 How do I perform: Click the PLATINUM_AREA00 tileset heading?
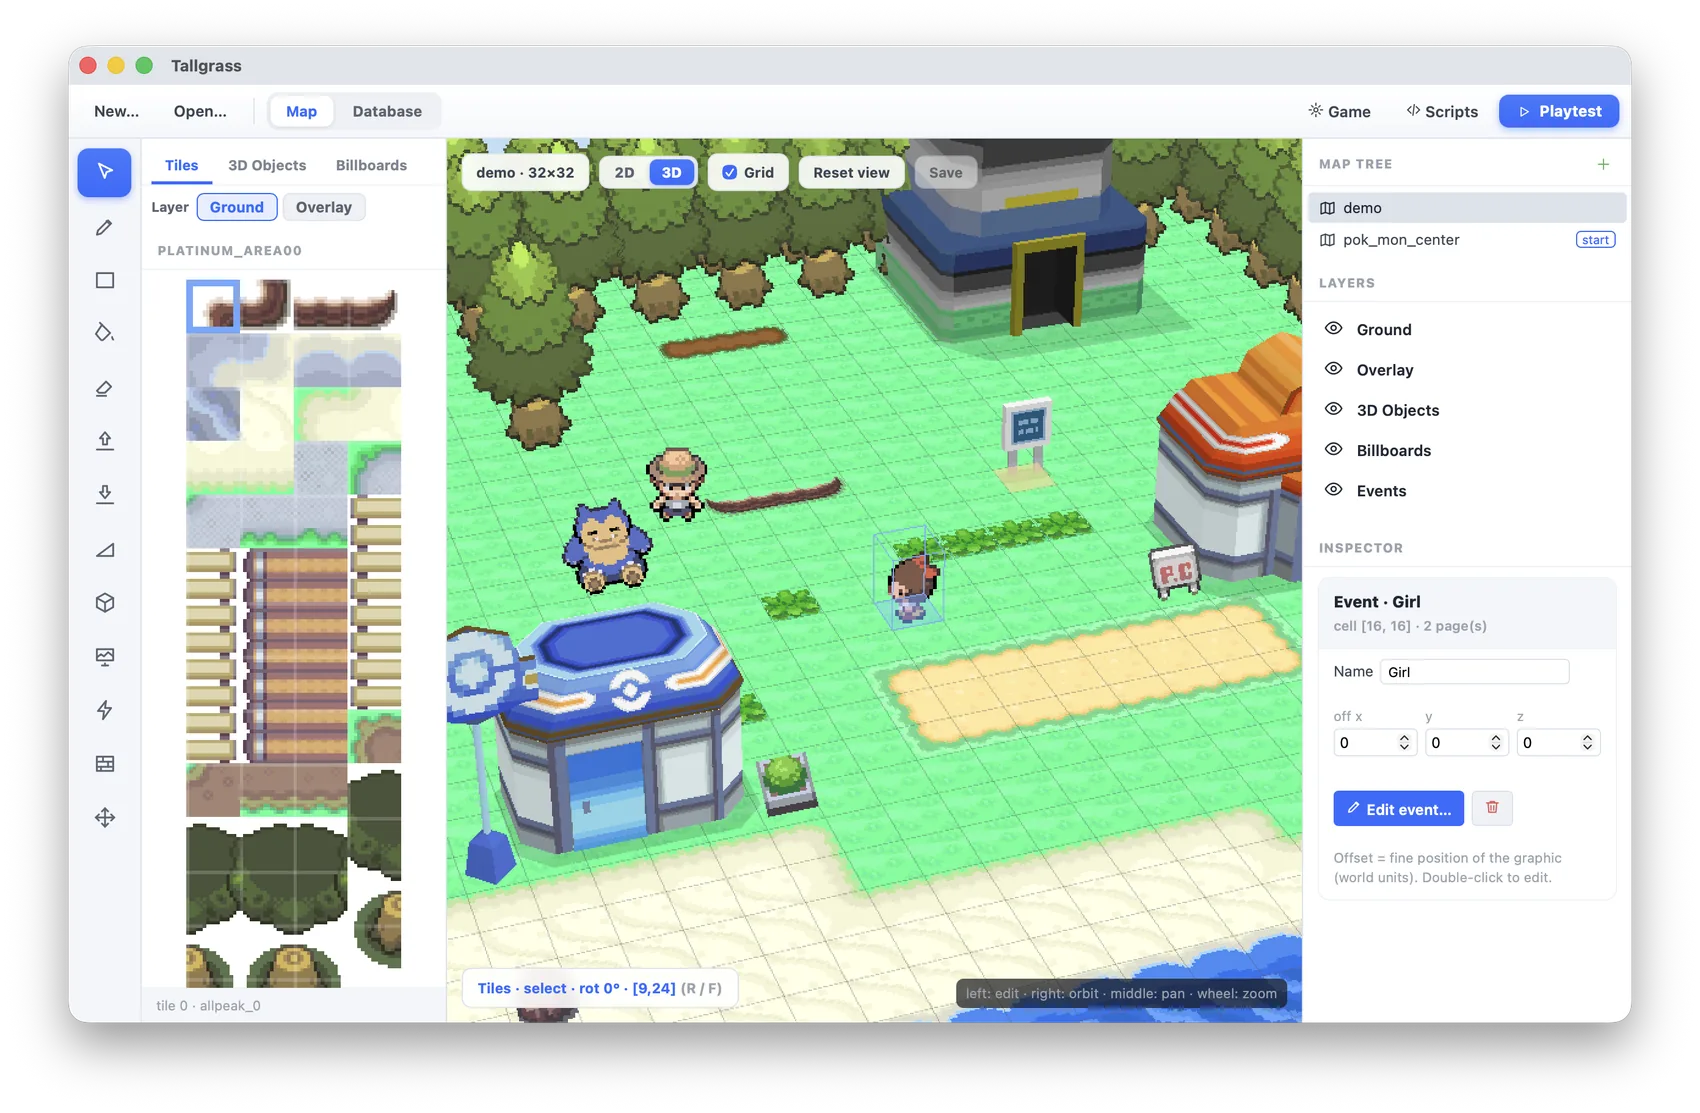click(x=229, y=250)
